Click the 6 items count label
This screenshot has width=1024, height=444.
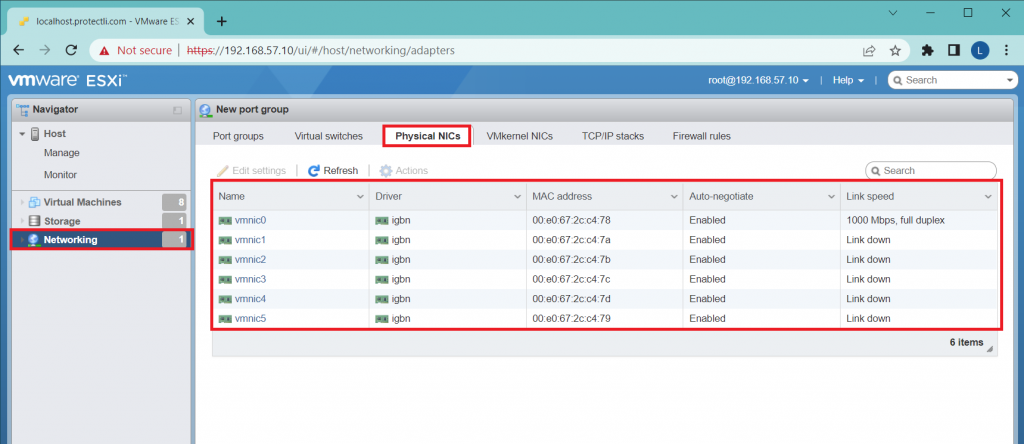[966, 342]
